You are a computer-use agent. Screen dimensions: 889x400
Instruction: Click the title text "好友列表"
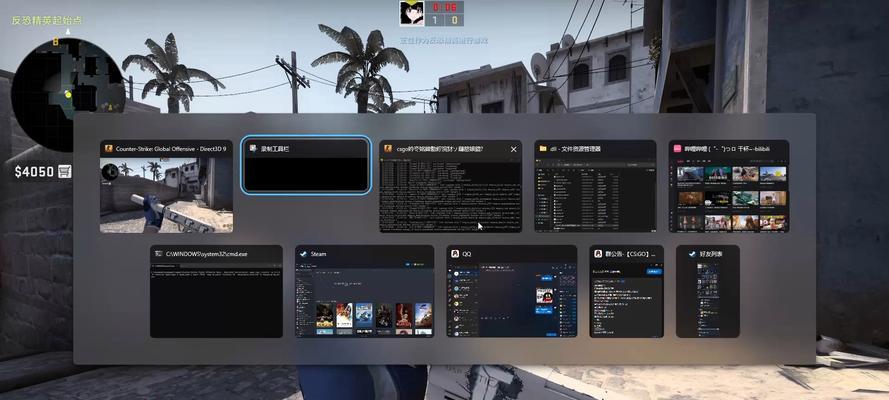click(712, 254)
